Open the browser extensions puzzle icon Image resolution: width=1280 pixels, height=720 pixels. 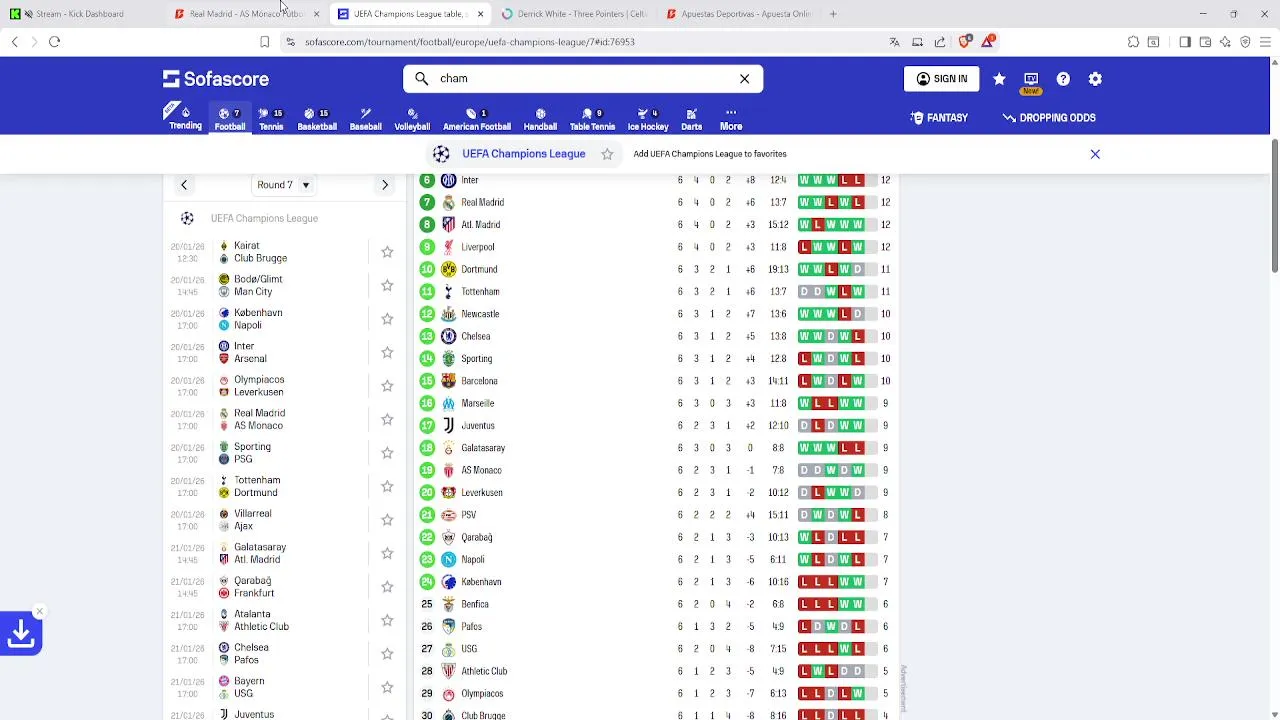[x=1133, y=42]
